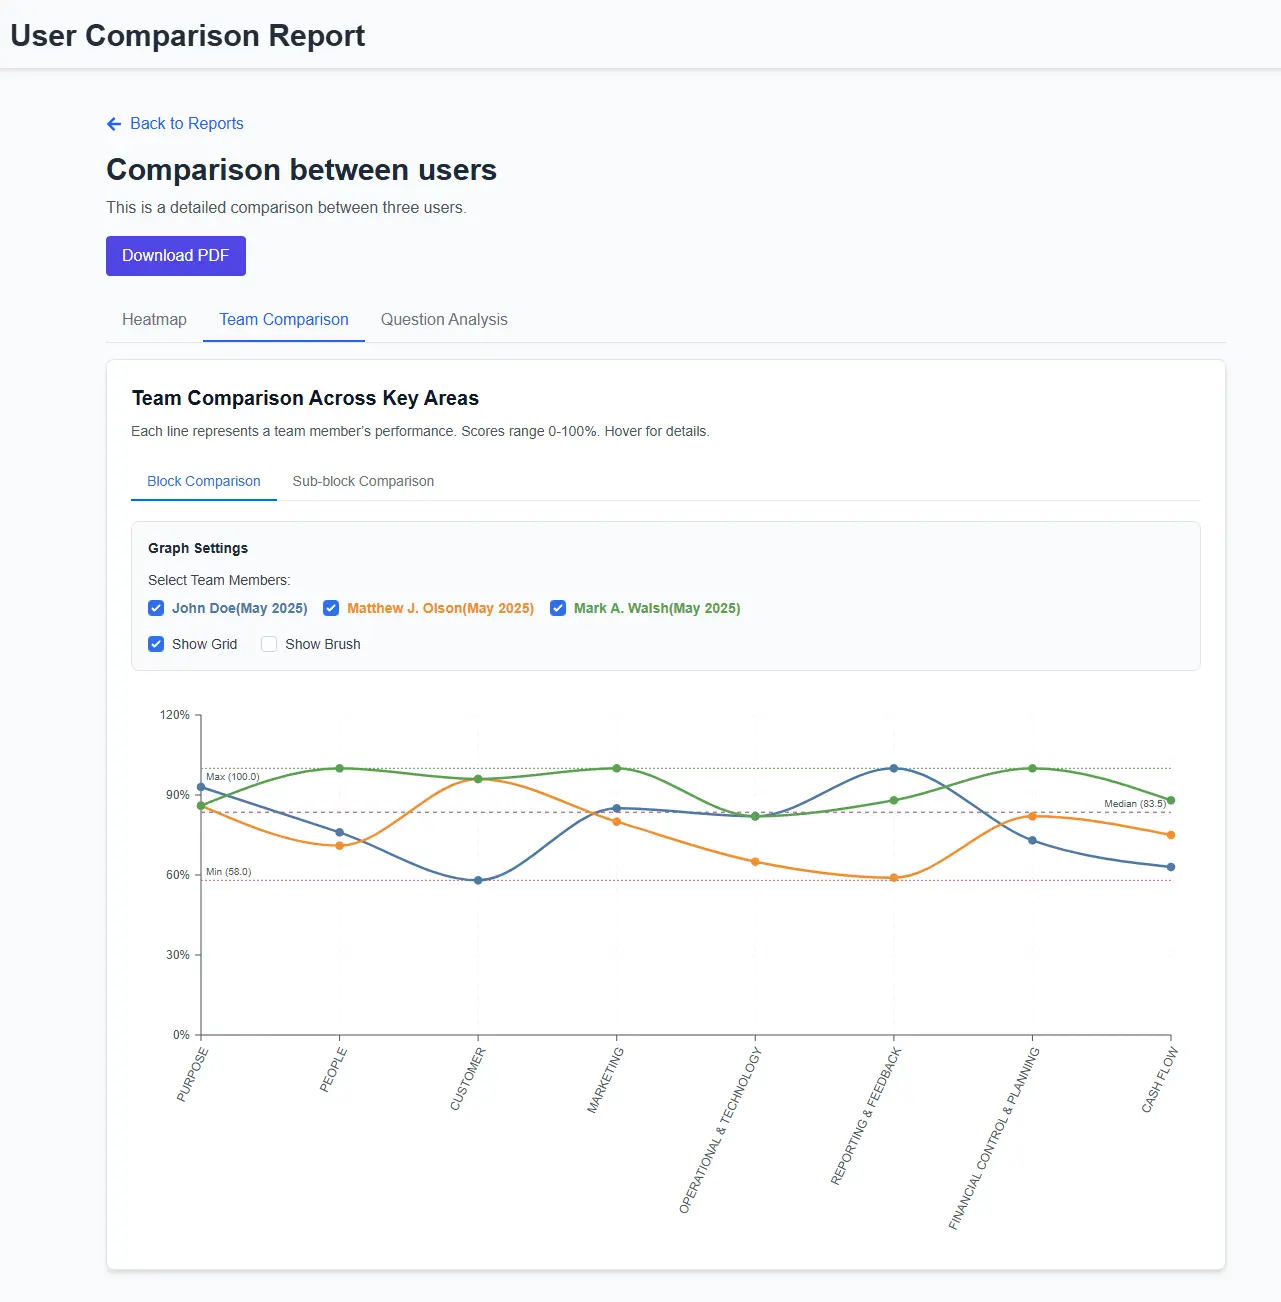1281x1302 pixels.
Task: Disable the Show Grid checkbox
Action: click(156, 644)
